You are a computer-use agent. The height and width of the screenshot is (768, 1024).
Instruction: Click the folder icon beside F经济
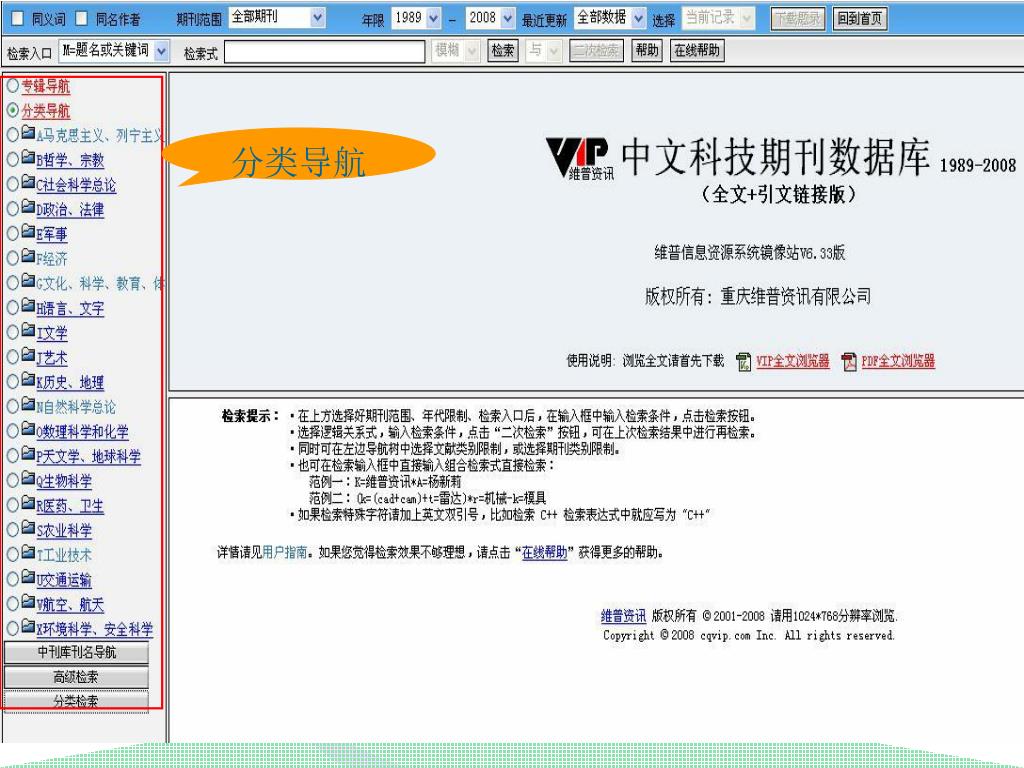[28, 256]
